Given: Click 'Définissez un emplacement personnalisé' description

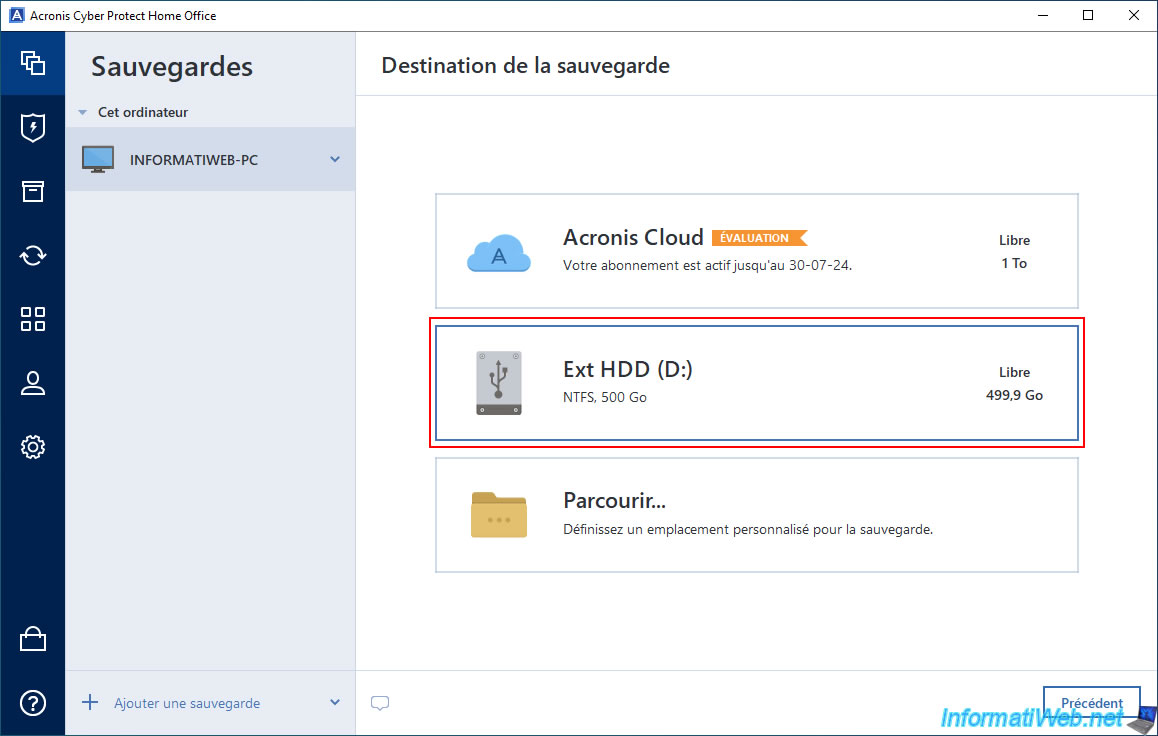Looking at the screenshot, I should tap(748, 529).
